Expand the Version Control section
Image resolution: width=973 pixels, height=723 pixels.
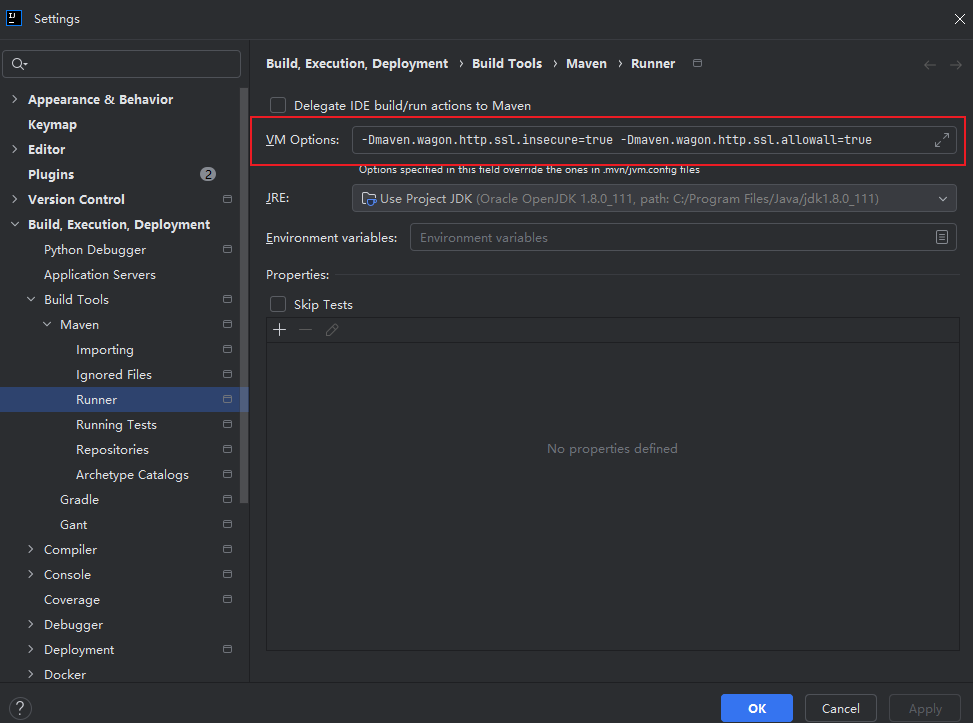[x=15, y=199]
